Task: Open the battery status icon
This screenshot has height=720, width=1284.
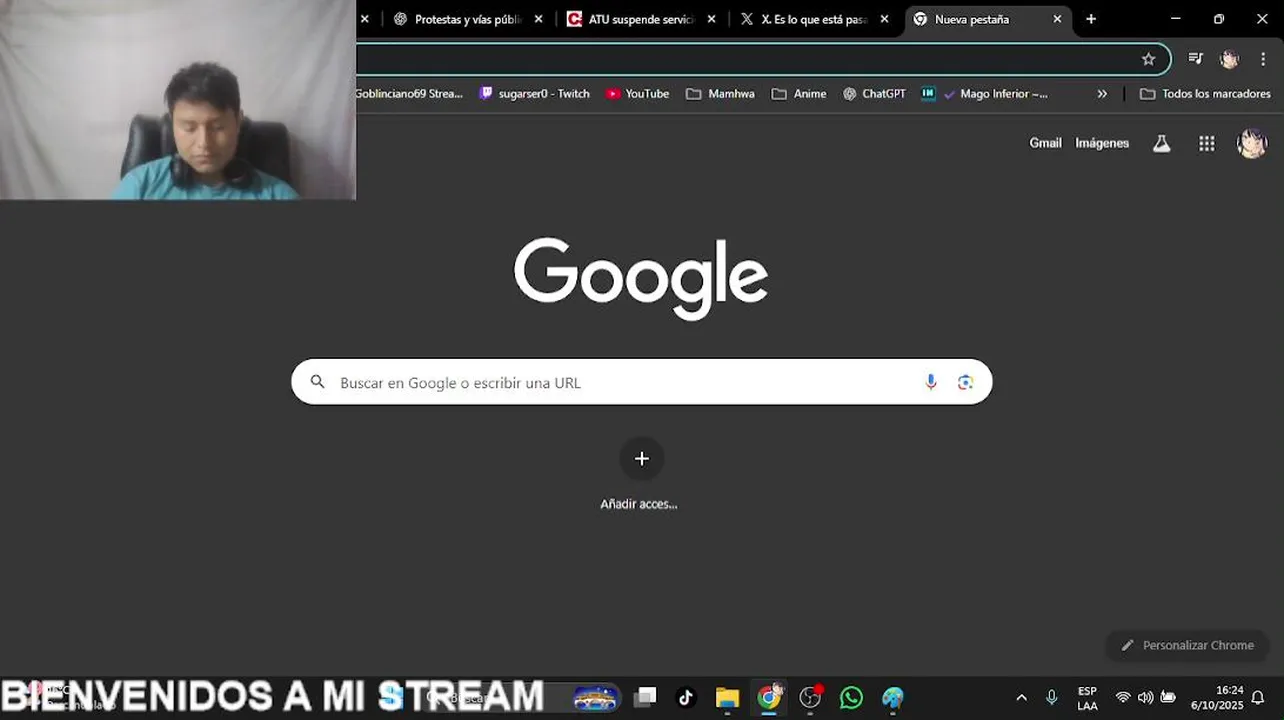Action: [1167, 697]
